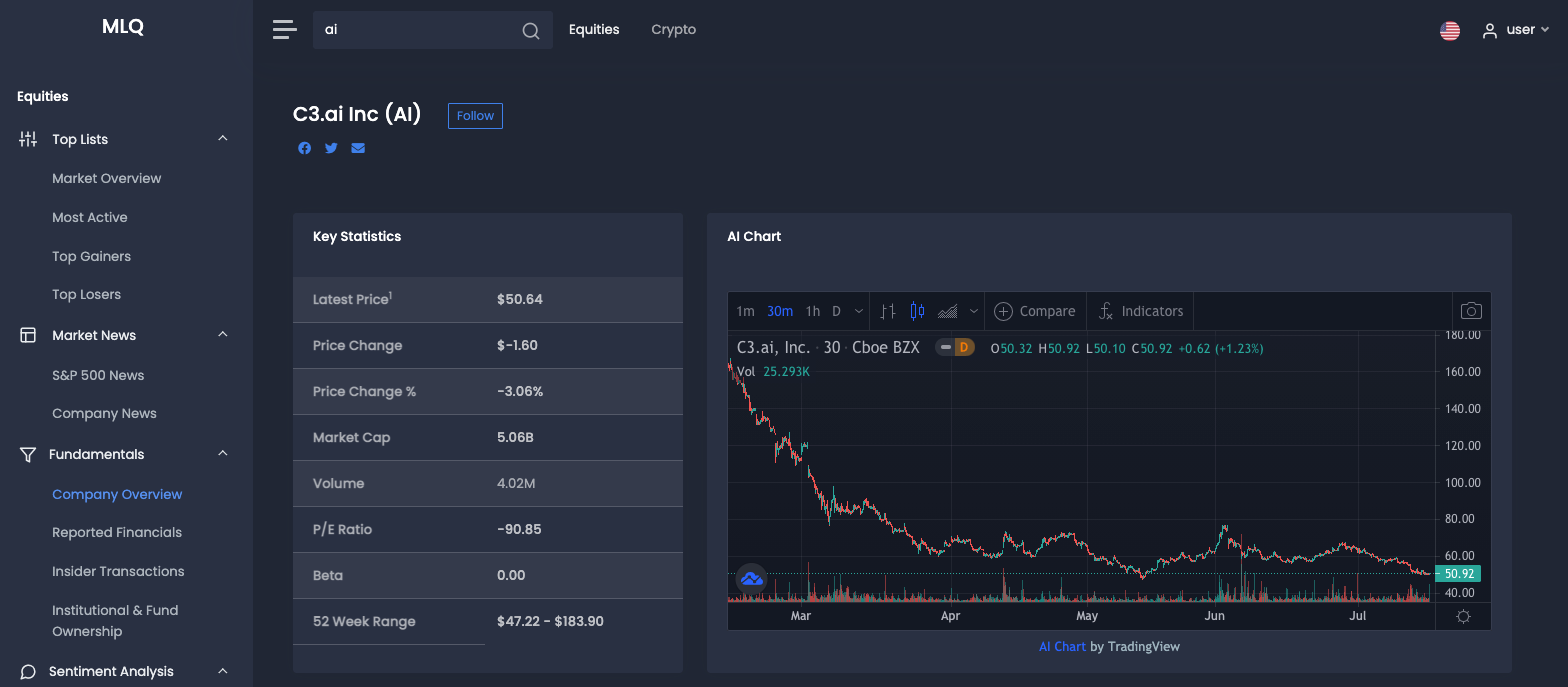Click the 52 Week Range value
Screen dimensions: 1568x687
(550, 621)
